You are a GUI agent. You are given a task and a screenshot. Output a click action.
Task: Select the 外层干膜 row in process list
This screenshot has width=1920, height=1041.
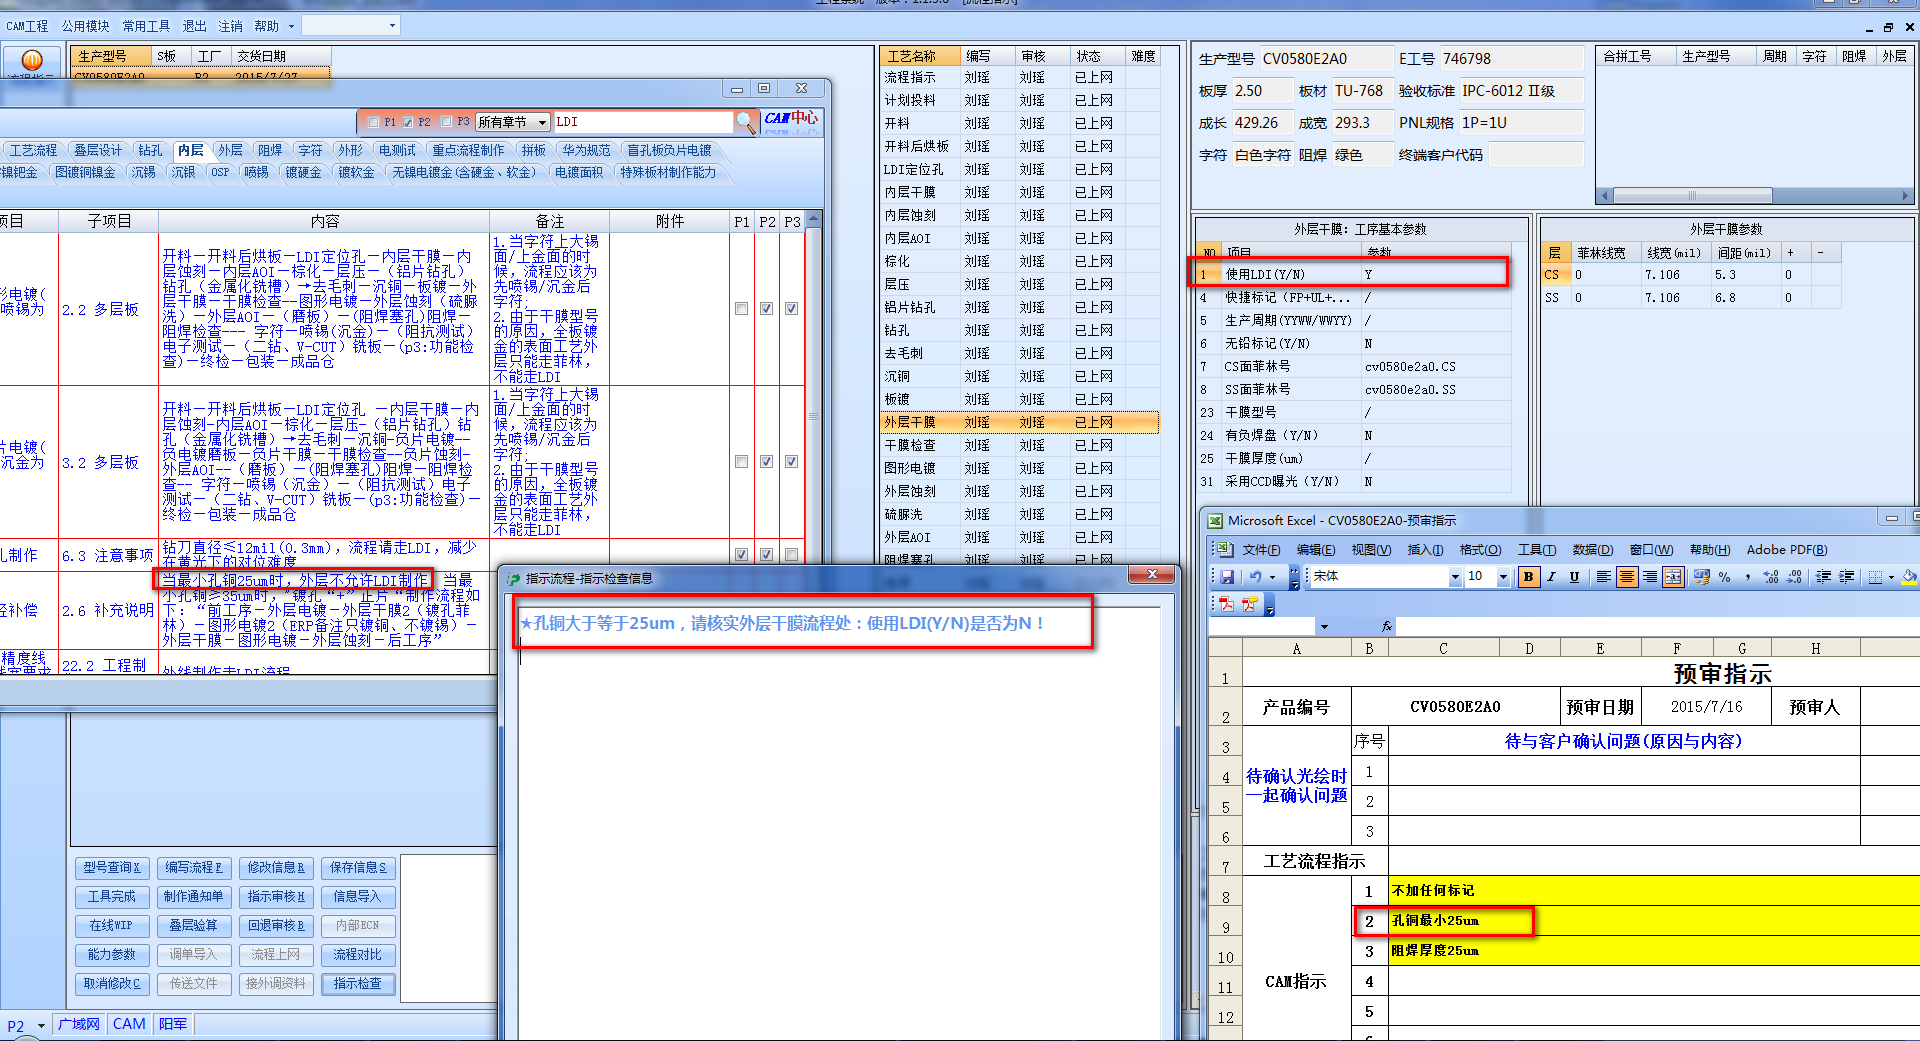point(1019,423)
